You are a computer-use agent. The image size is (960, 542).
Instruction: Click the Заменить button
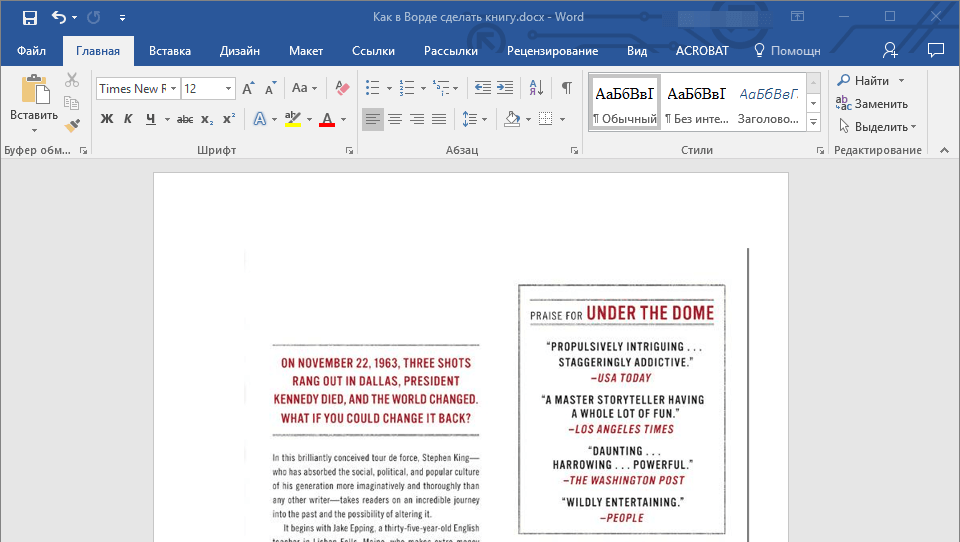click(872, 104)
